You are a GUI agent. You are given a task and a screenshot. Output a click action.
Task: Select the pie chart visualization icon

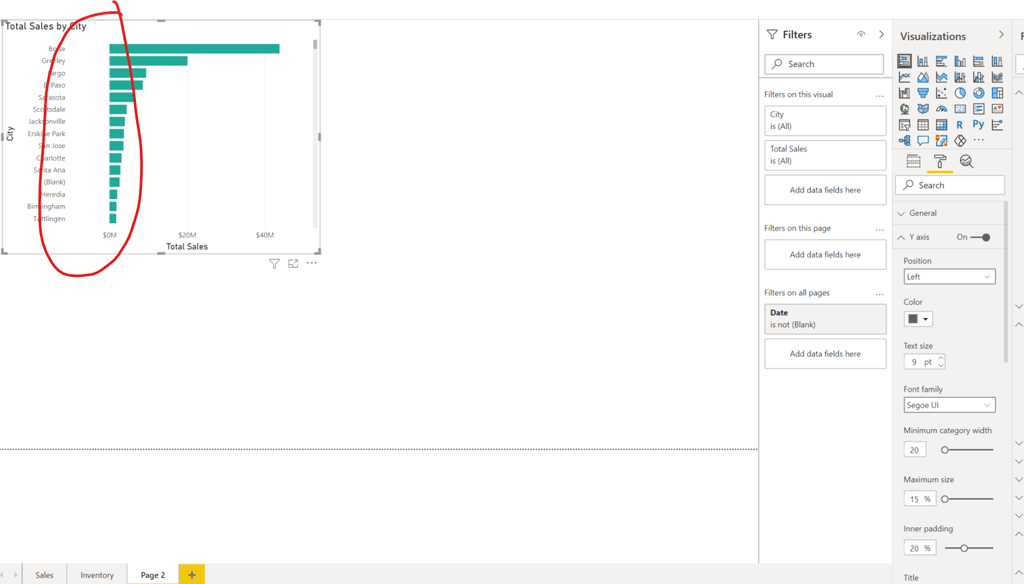(959, 92)
